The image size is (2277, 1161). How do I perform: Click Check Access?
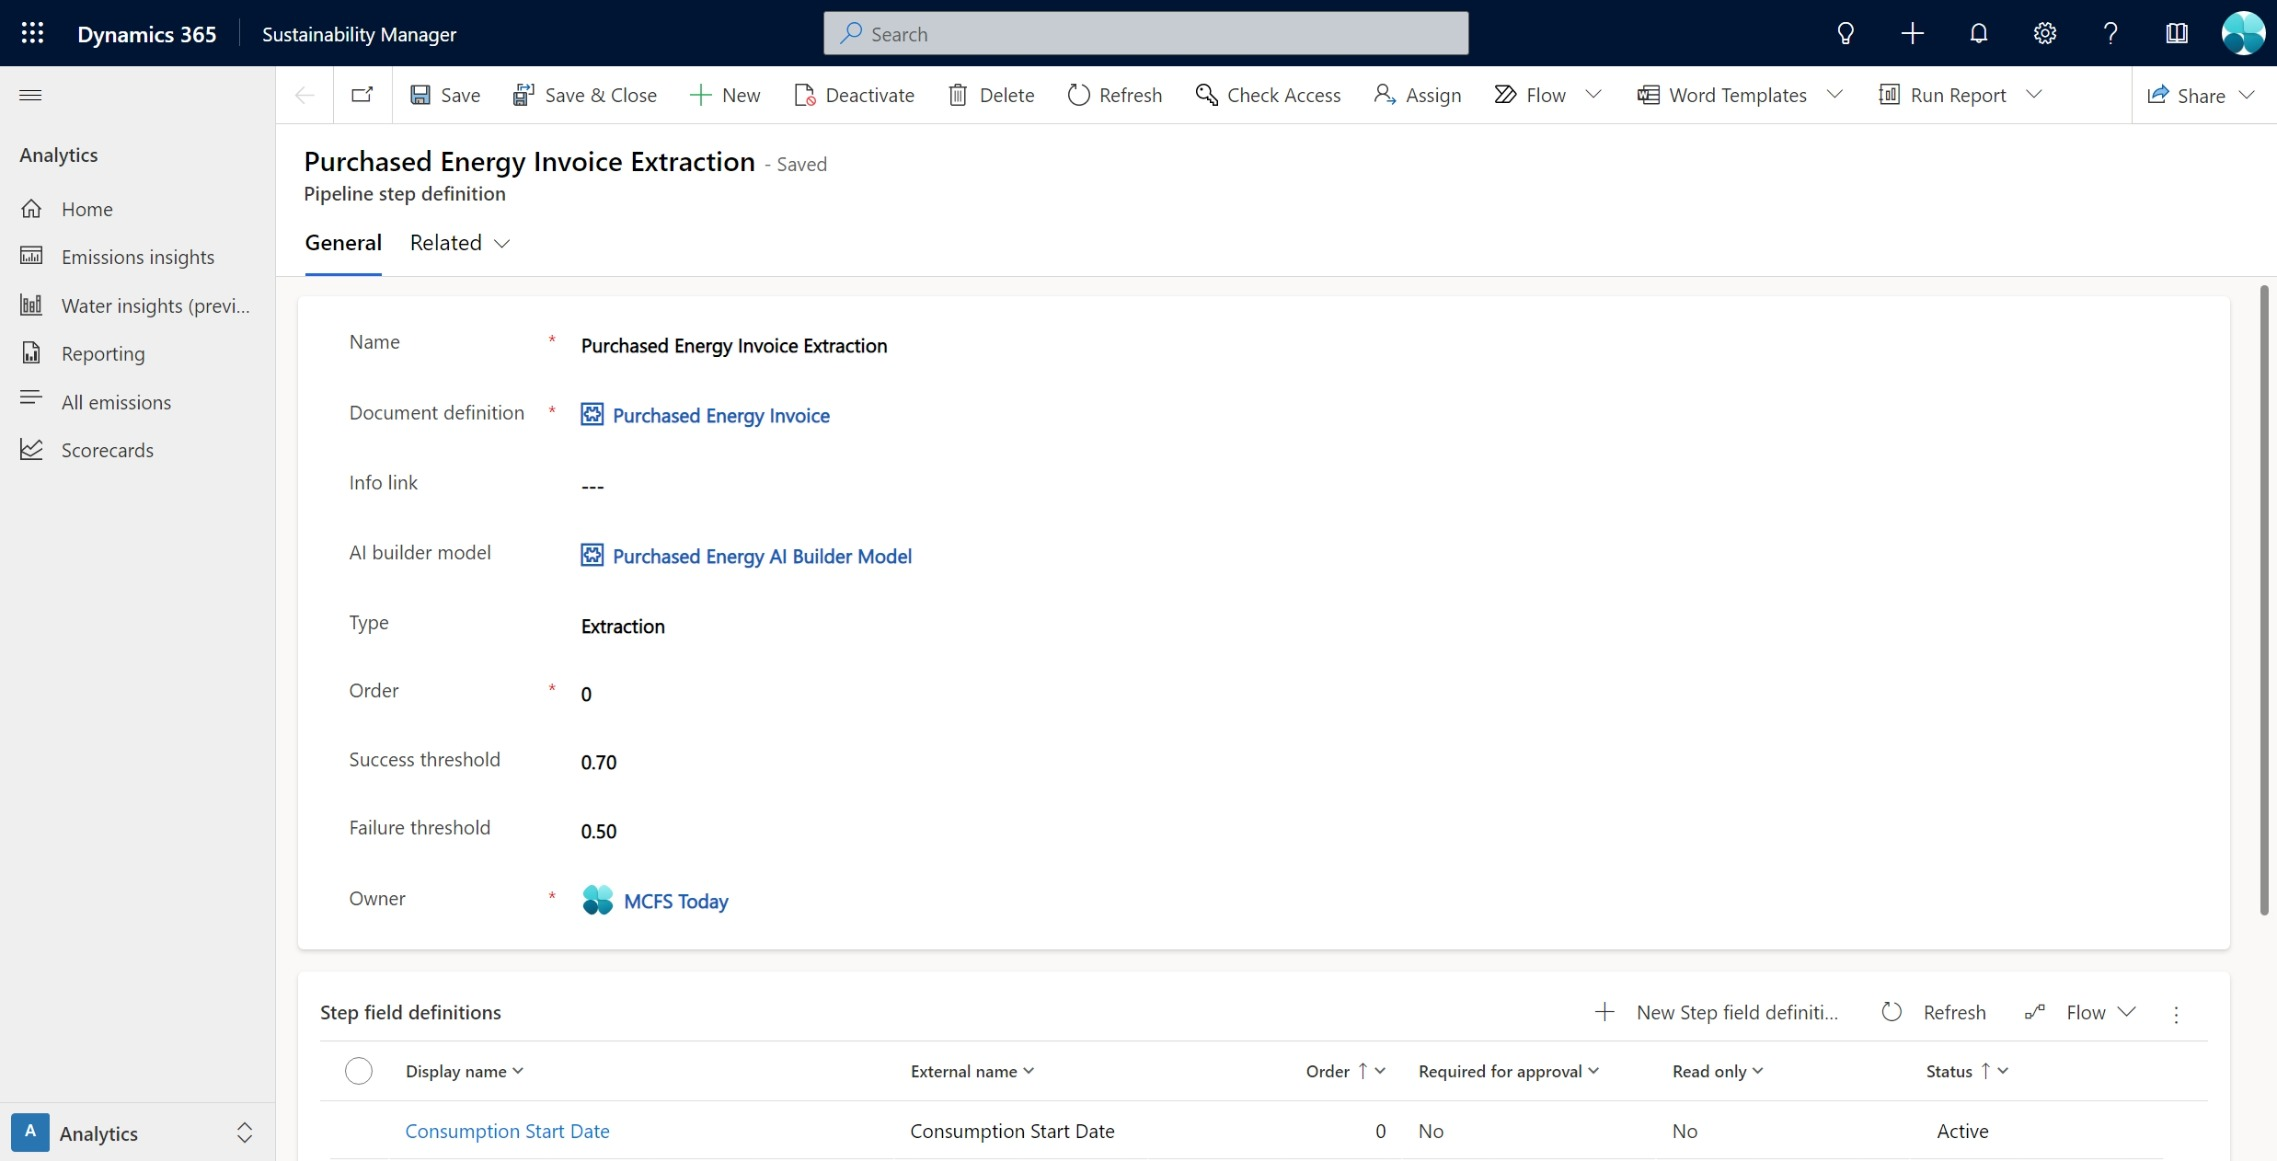coord(1268,95)
